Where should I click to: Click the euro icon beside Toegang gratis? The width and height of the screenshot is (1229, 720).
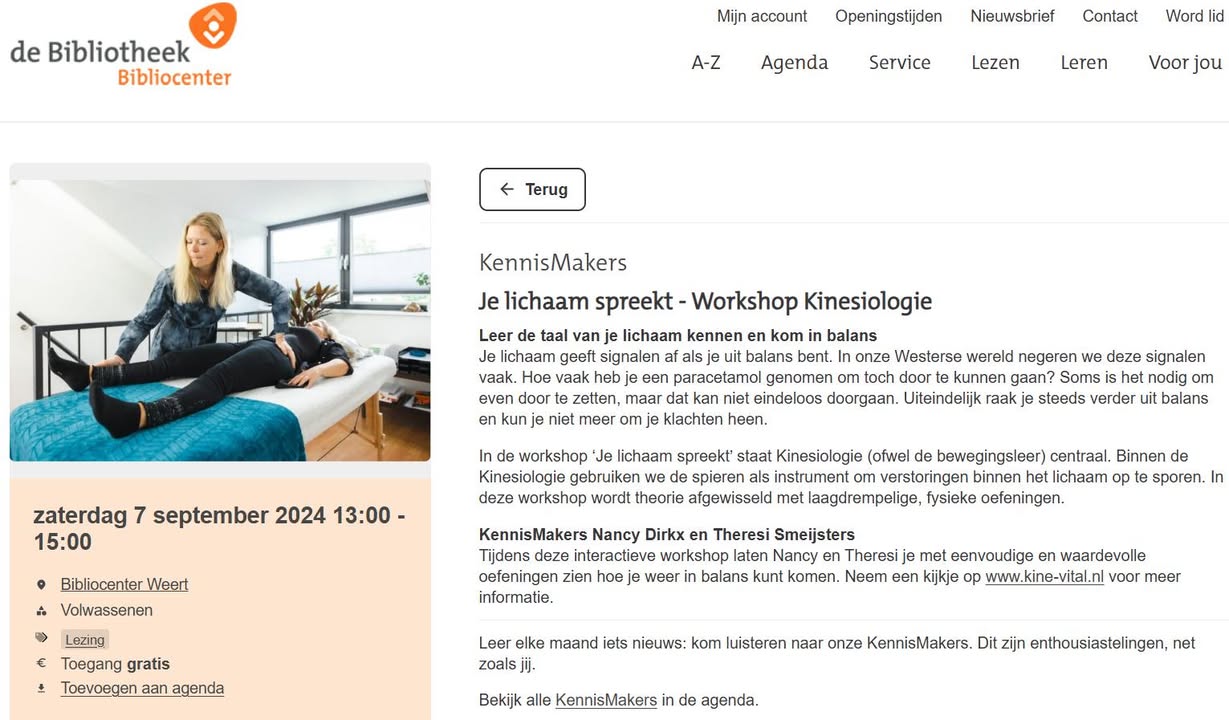click(41, 664)
